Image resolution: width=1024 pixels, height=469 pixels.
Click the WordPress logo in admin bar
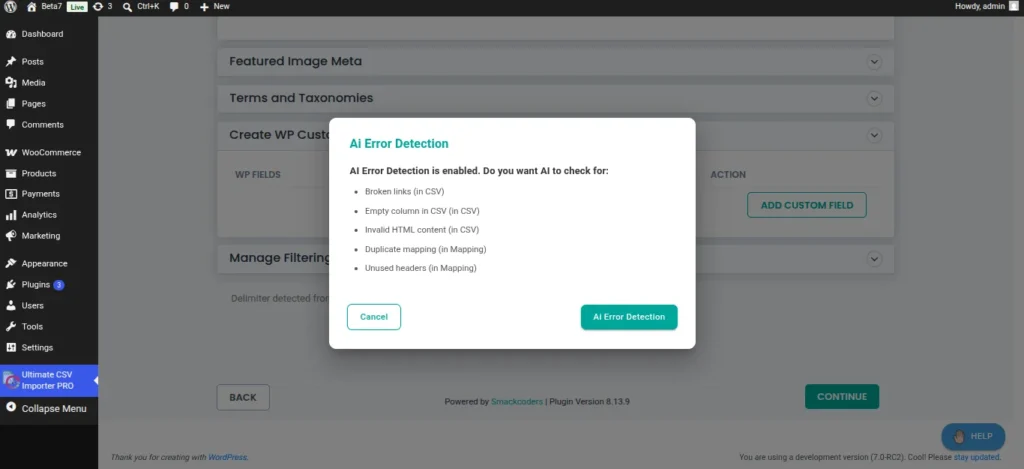pyautogui.click(x=10, y=7)
